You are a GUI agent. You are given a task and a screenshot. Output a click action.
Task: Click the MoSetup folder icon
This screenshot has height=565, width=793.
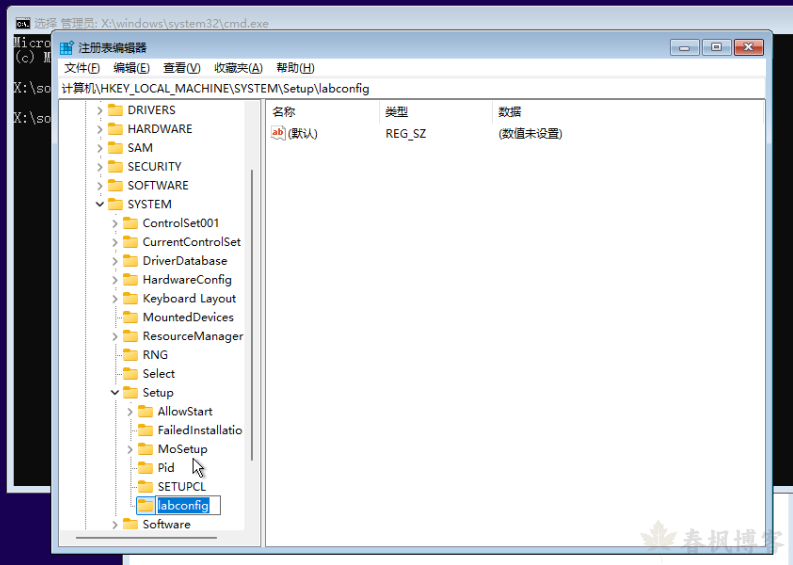146,449
